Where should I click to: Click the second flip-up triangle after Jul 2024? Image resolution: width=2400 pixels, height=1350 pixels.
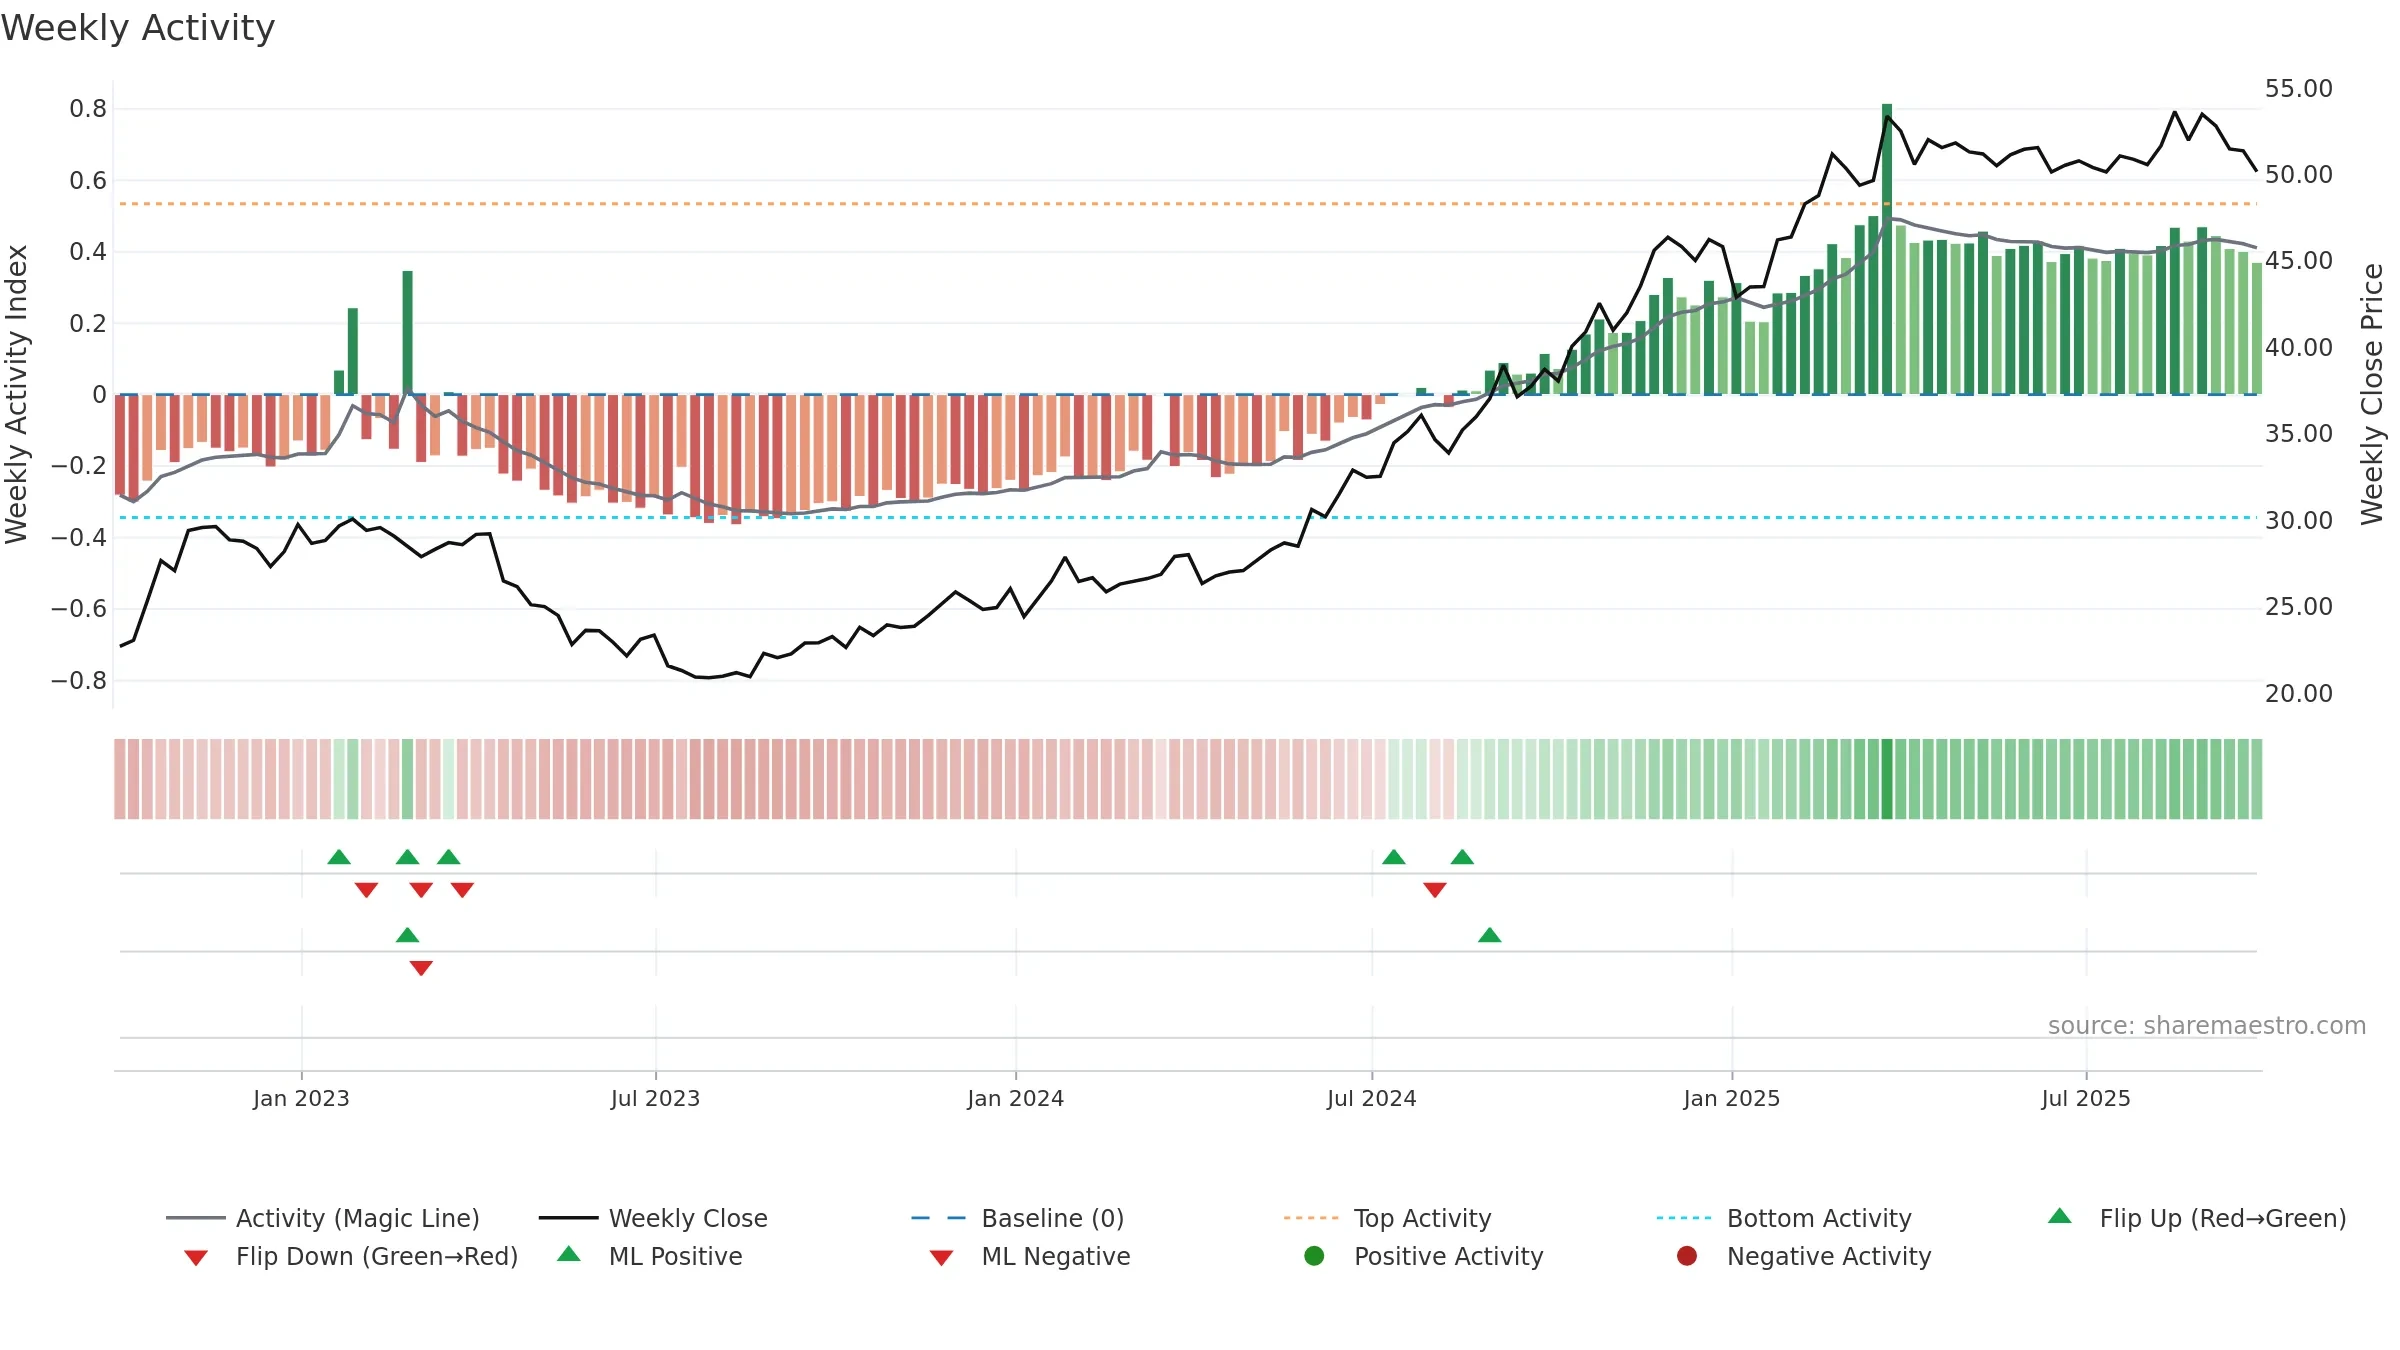[x=1462, y=857]
